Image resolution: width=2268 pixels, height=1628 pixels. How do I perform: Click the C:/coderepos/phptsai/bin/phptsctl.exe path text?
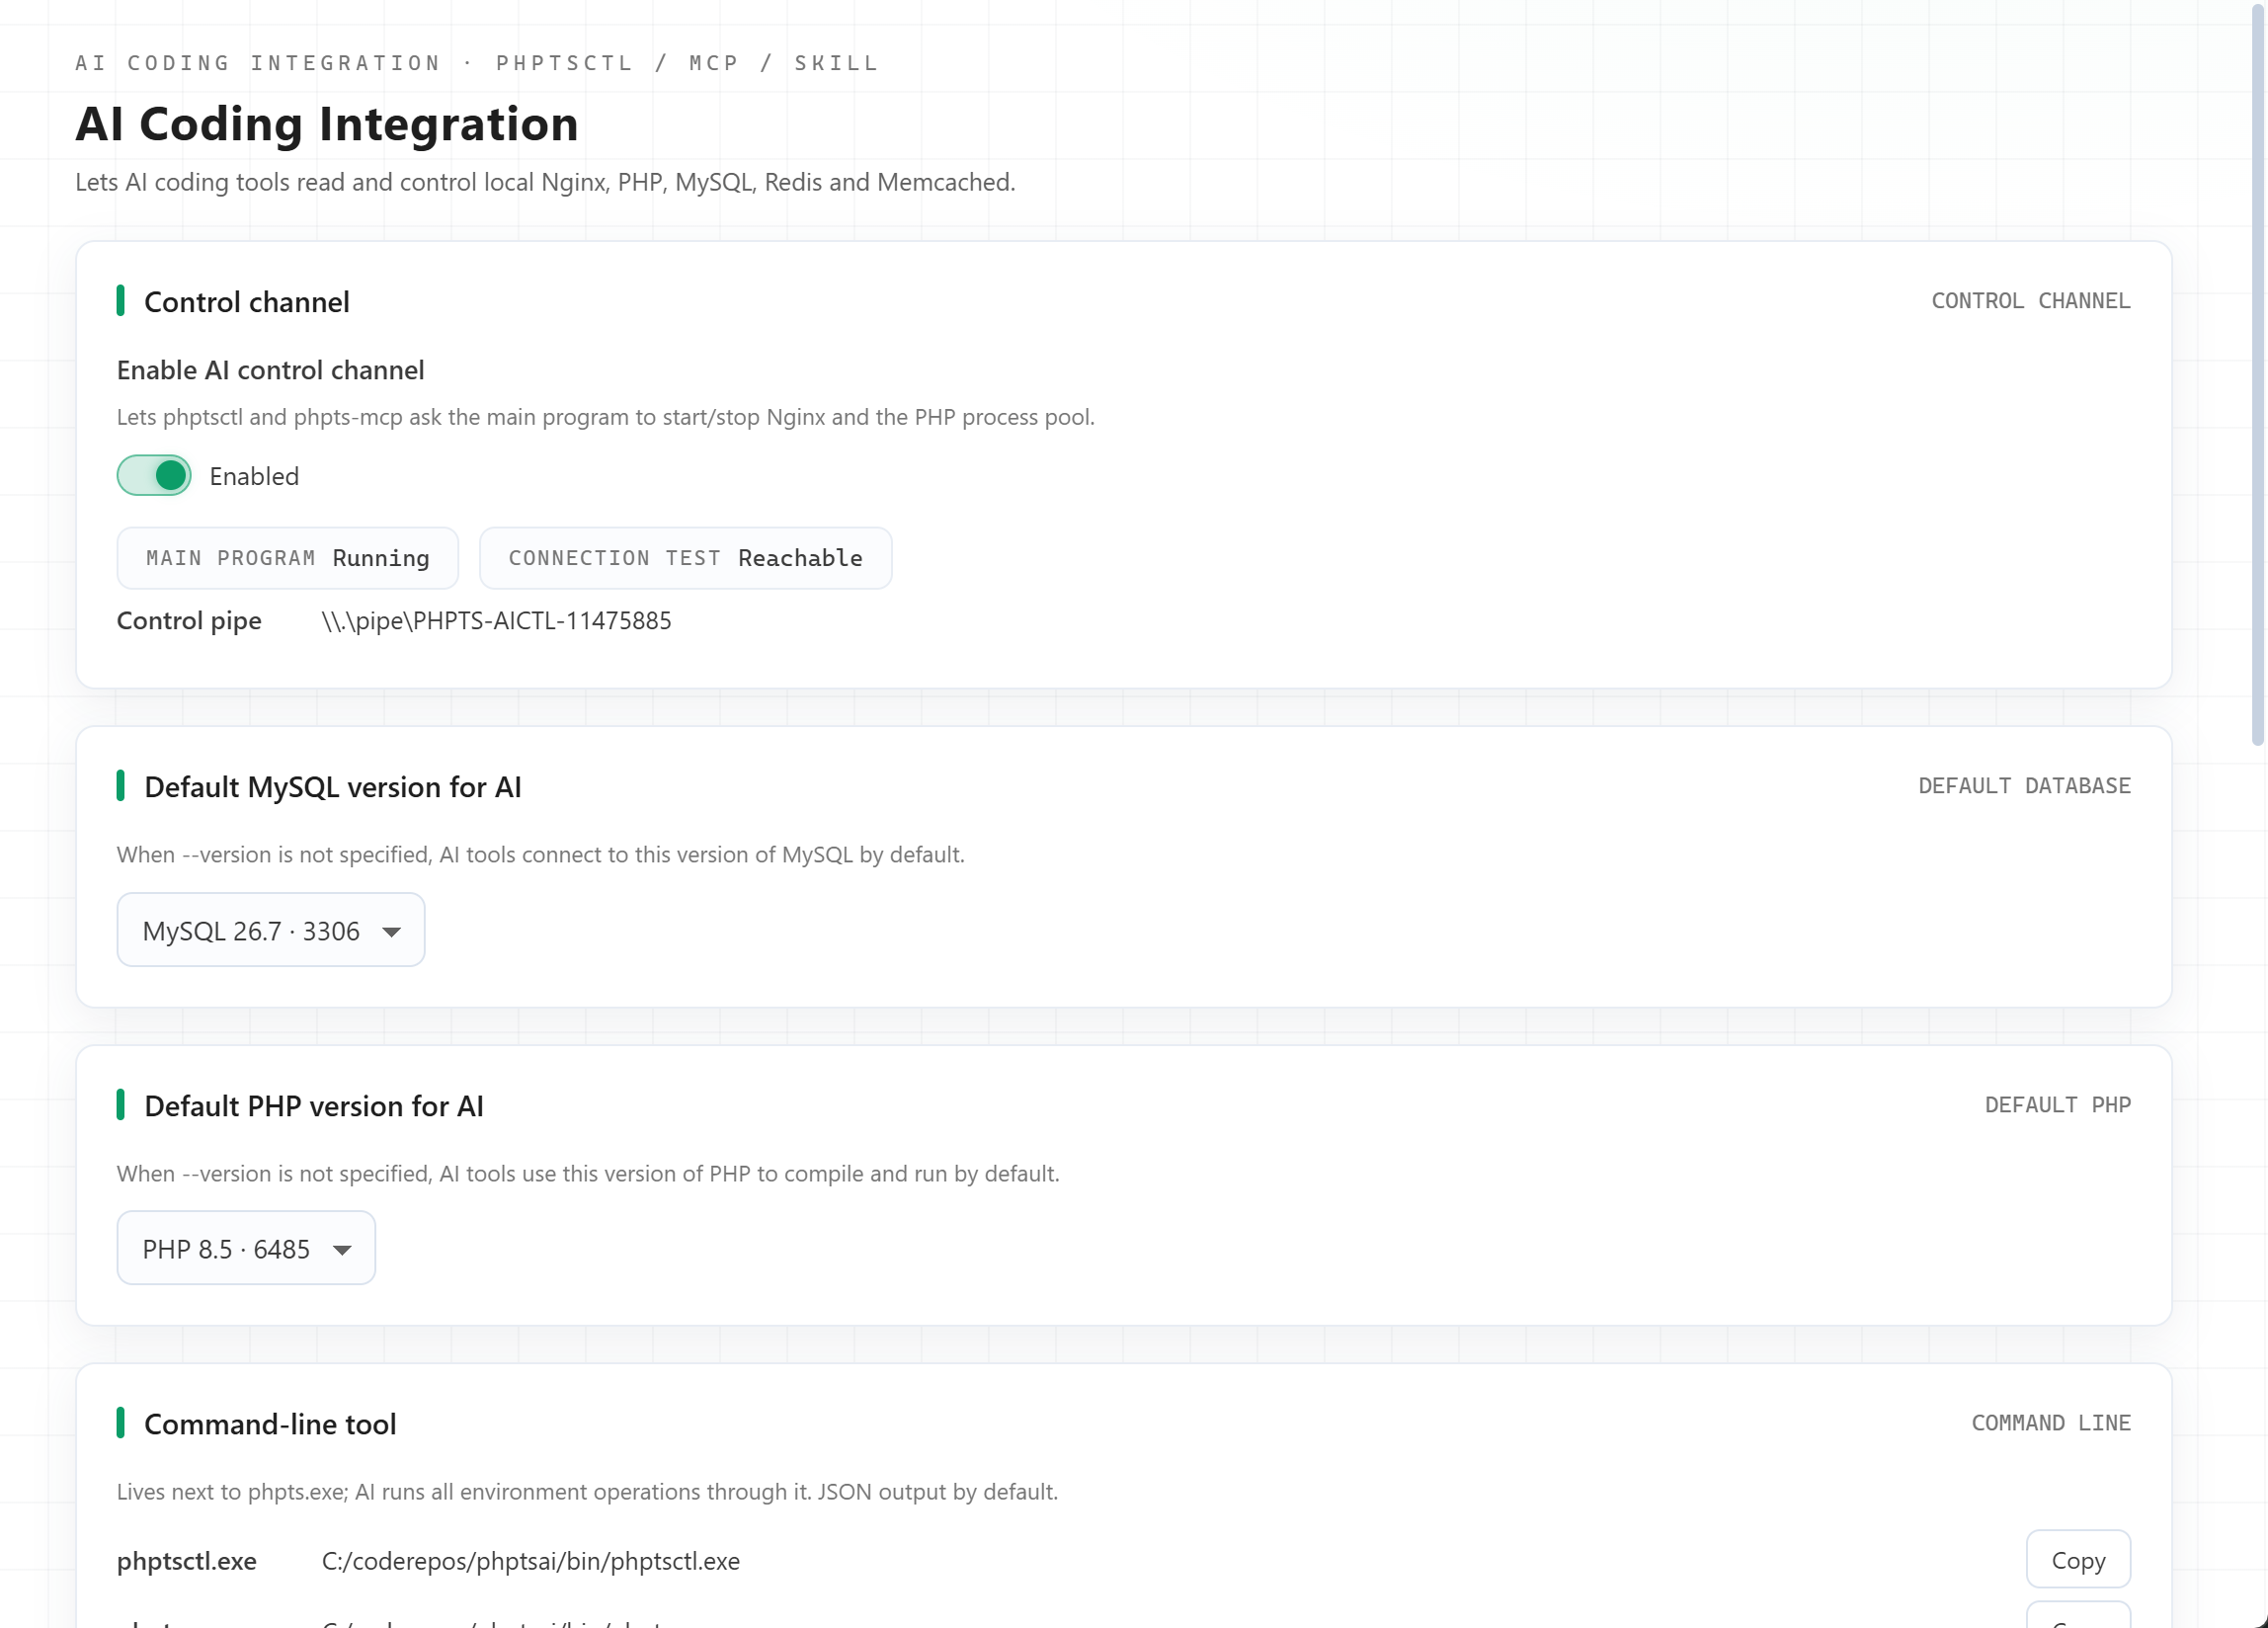coord(531,1561)
